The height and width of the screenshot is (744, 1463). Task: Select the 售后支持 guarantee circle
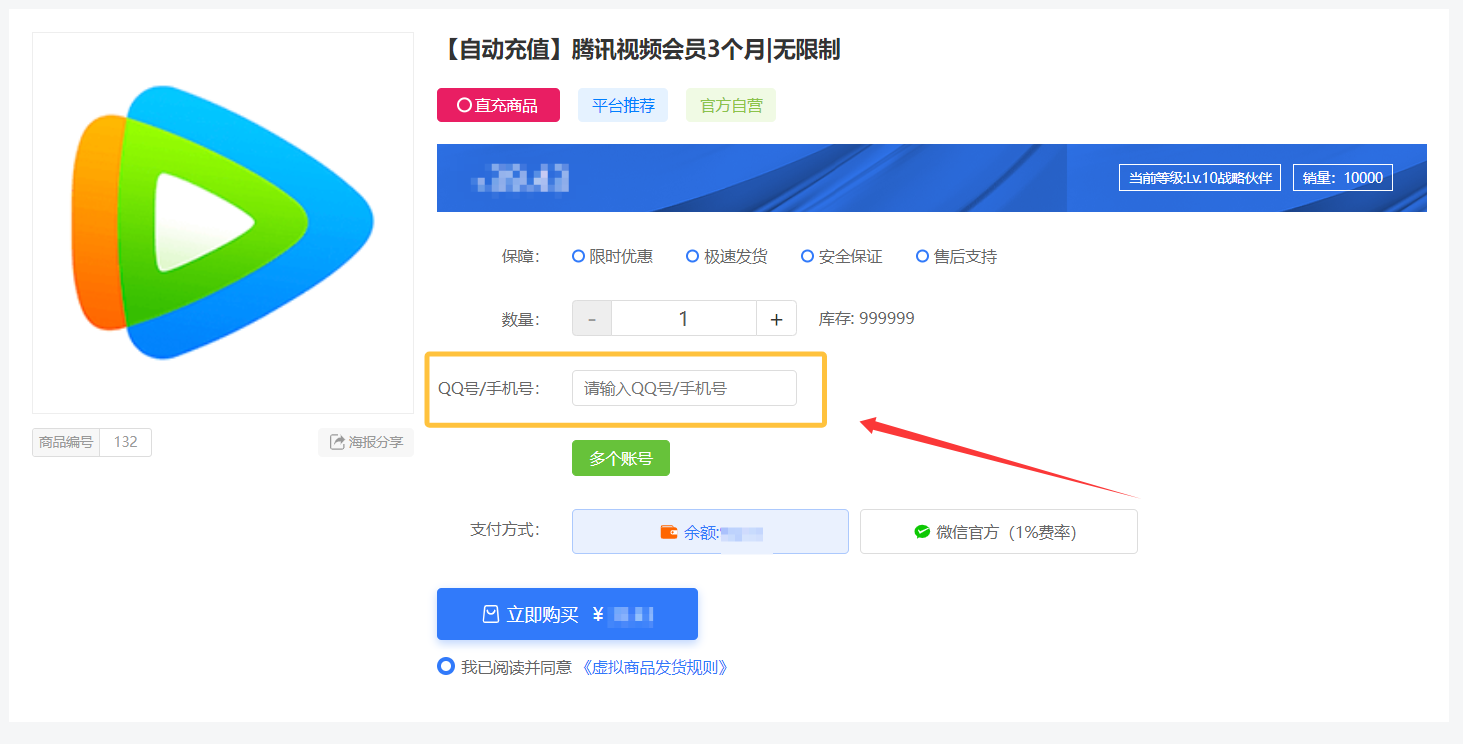tap(923, 256)
